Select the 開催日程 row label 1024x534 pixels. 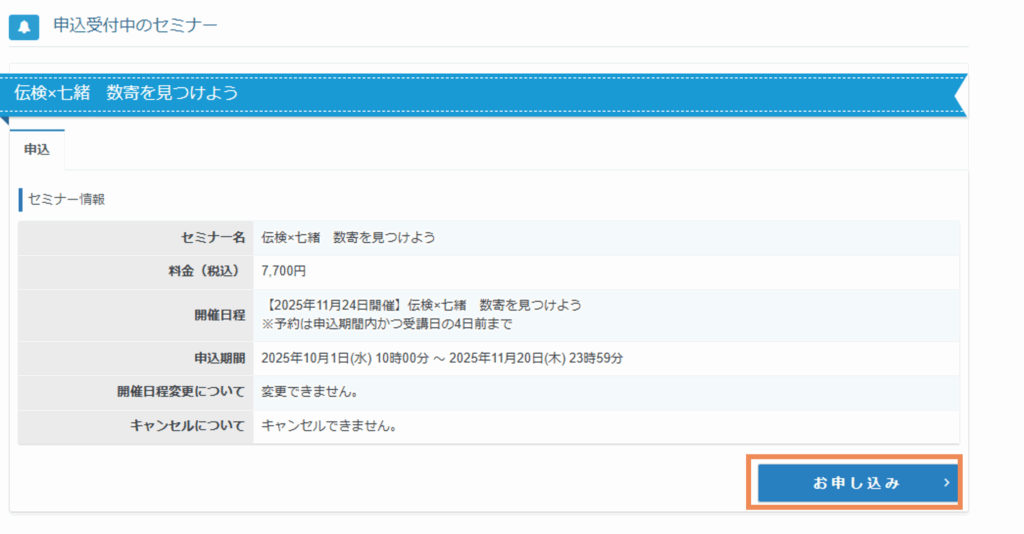point(219,314)
